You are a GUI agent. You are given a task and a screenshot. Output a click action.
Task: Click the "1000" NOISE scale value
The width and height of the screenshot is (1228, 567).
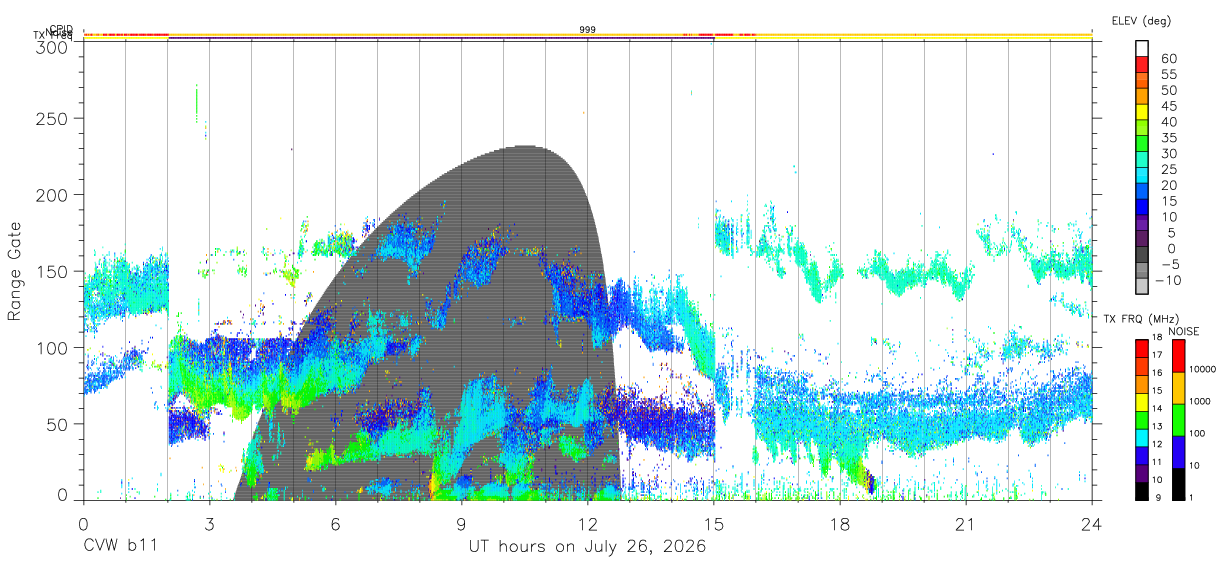pyautogui.click(x=1201, y=402)
